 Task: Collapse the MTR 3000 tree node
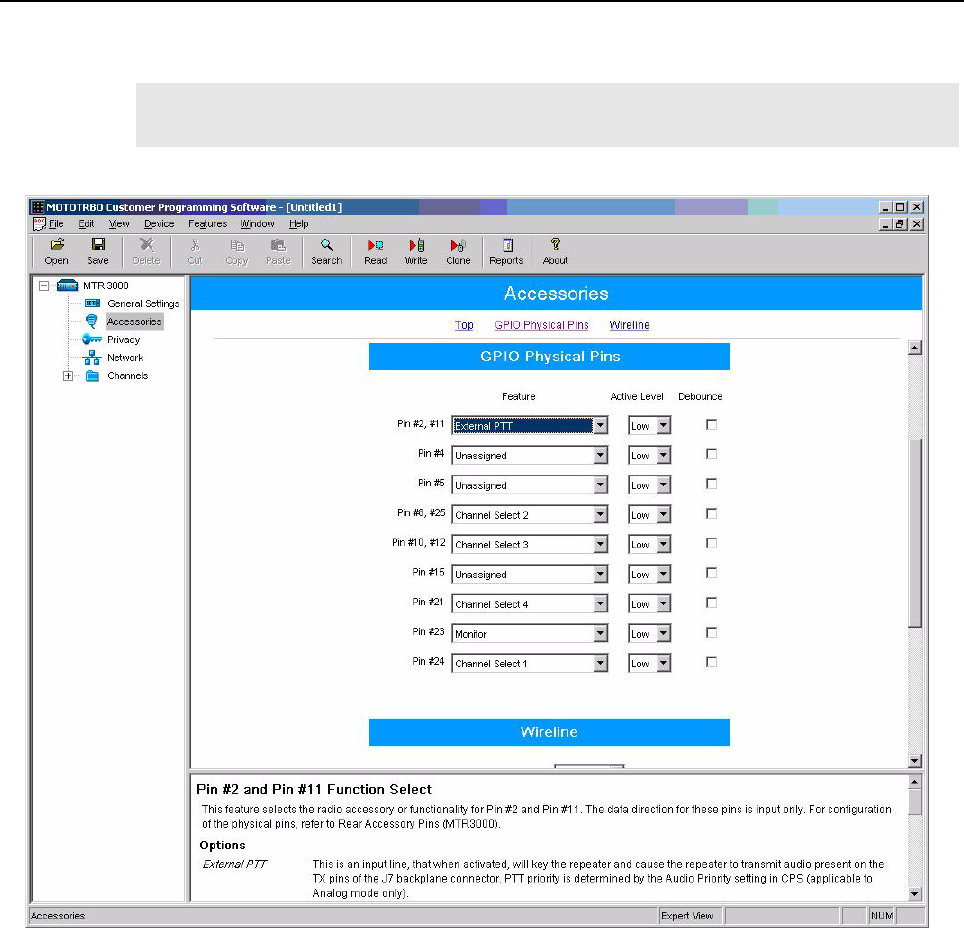tap(44, 285)
